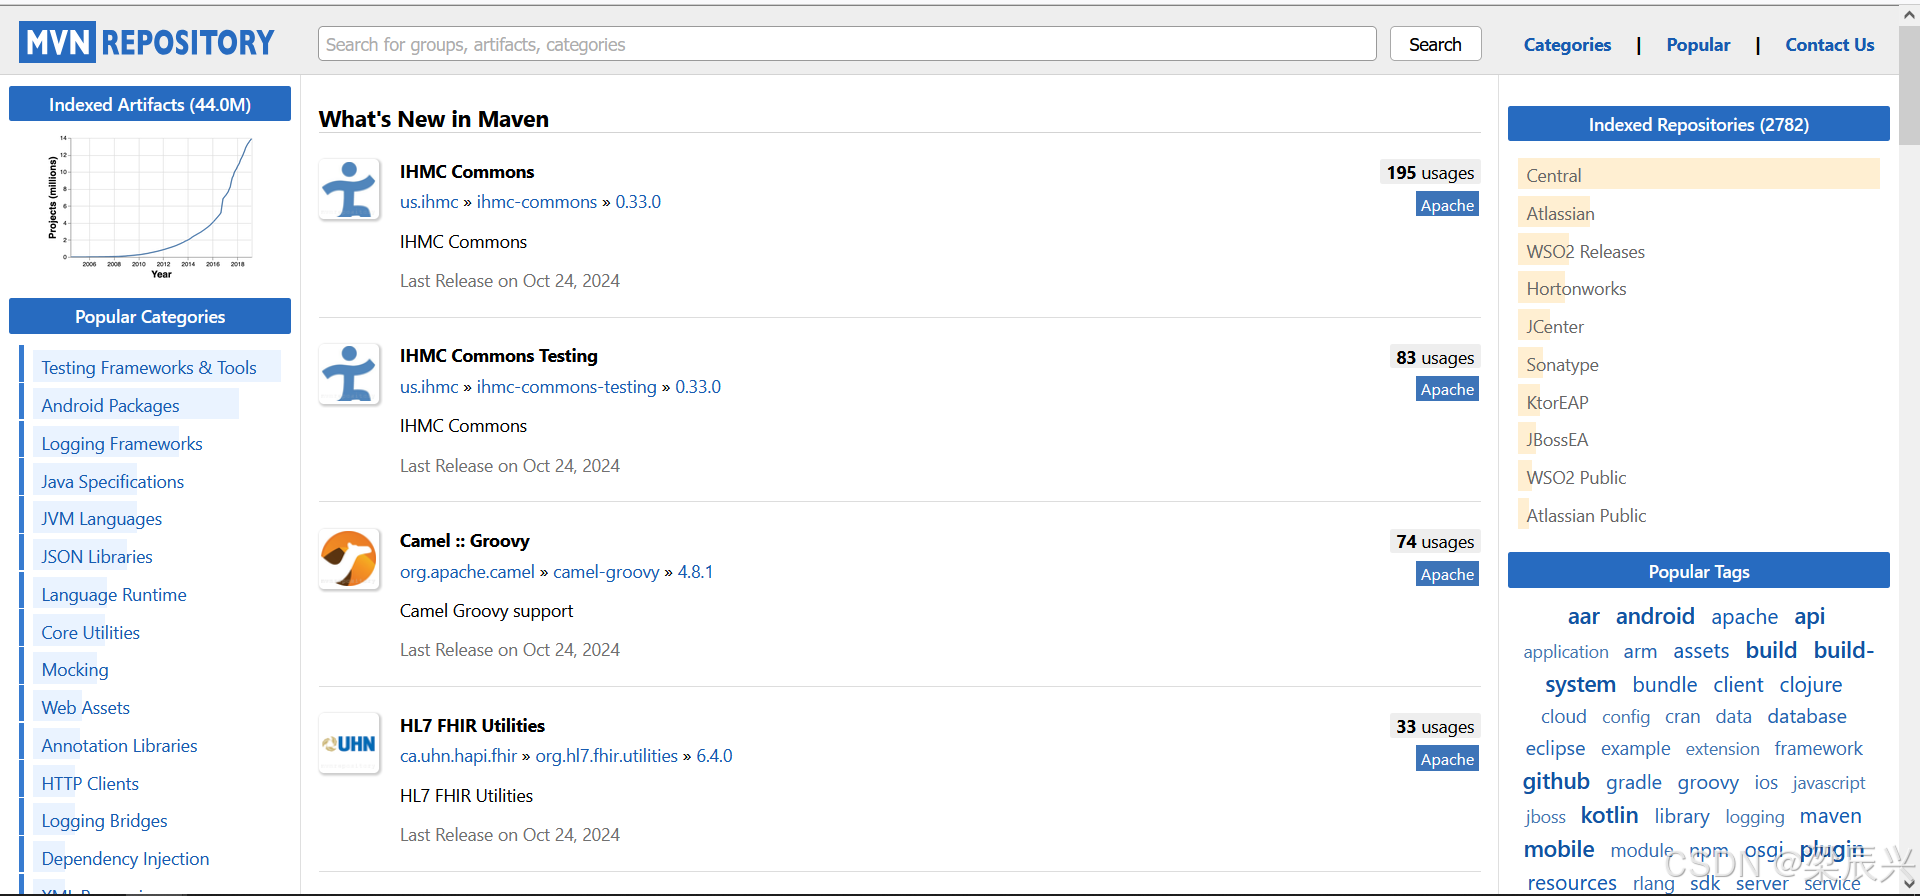Open the IHMC Commons Testing artifact icon
Viewport: 1920px width, 896px height.
tap(349, 374)
